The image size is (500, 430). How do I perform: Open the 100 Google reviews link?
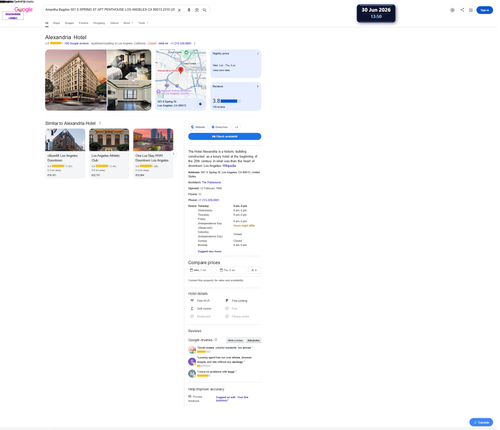77,43
